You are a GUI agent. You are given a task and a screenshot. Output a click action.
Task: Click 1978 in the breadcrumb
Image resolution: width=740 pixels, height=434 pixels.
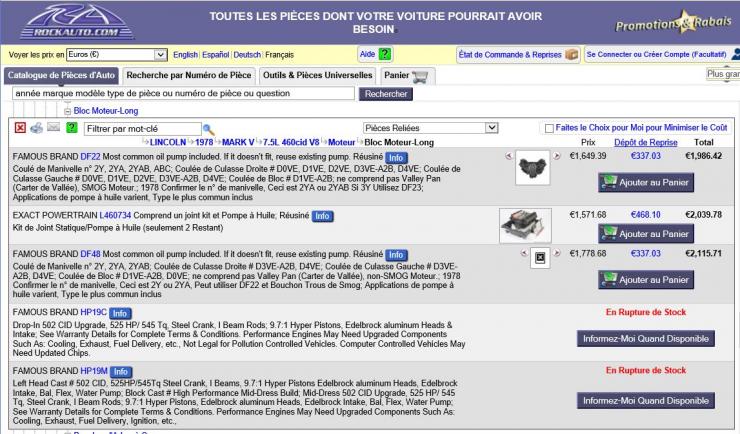[204, 142]
